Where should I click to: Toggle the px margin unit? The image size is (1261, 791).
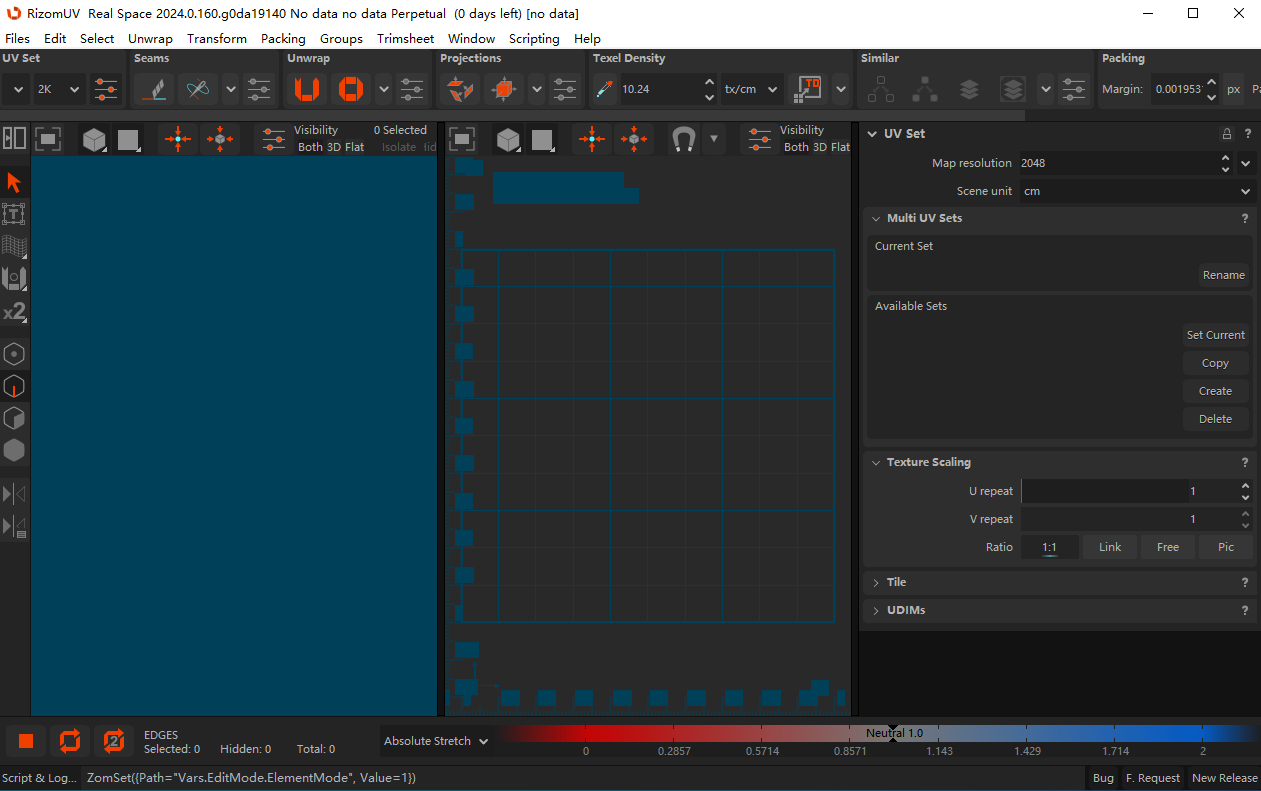[1233, 89]
